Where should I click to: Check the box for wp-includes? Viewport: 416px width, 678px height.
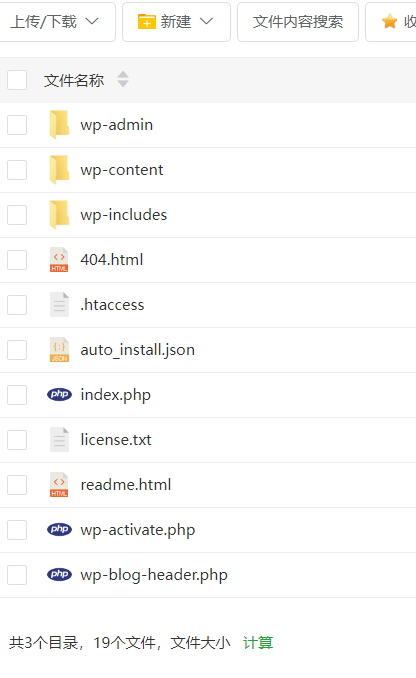pos(17,215)
